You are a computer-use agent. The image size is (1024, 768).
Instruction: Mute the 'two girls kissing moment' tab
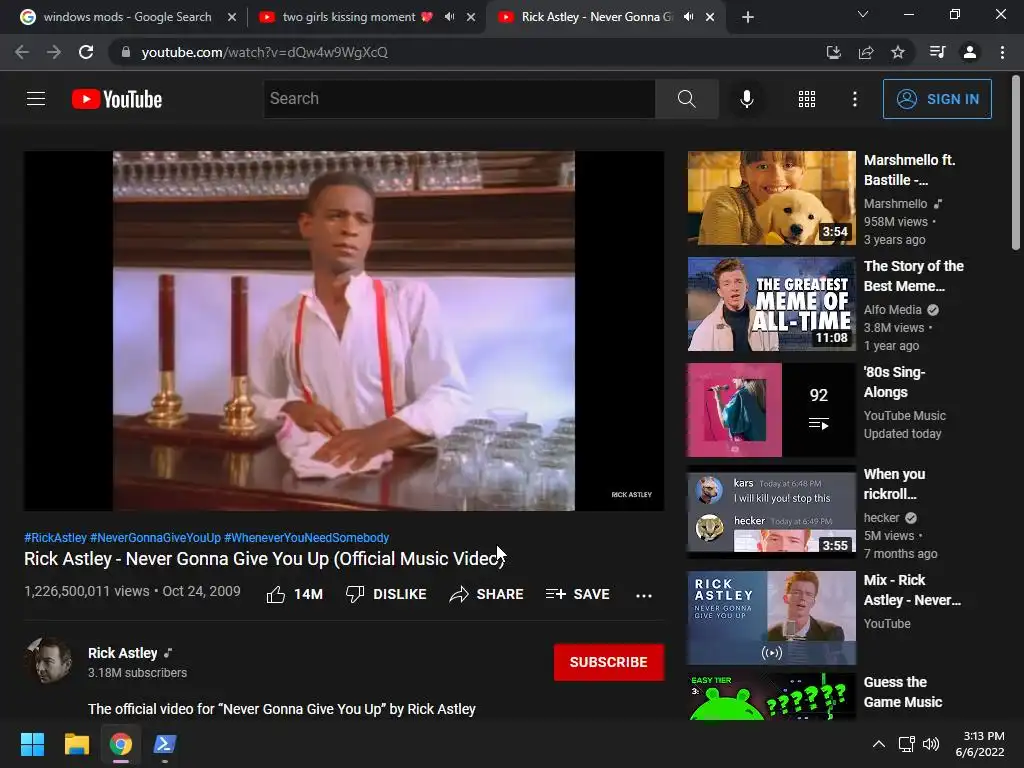(x=449, y=17)
